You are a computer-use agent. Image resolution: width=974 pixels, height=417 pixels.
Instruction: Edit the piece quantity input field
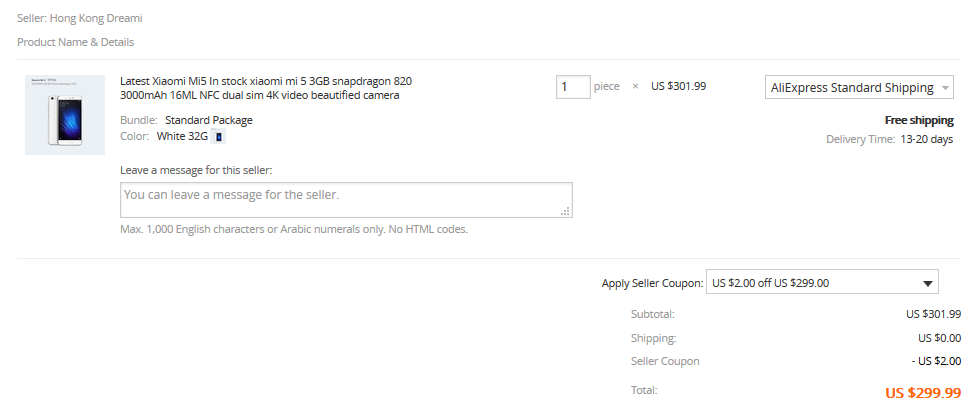tap(573, 86)
